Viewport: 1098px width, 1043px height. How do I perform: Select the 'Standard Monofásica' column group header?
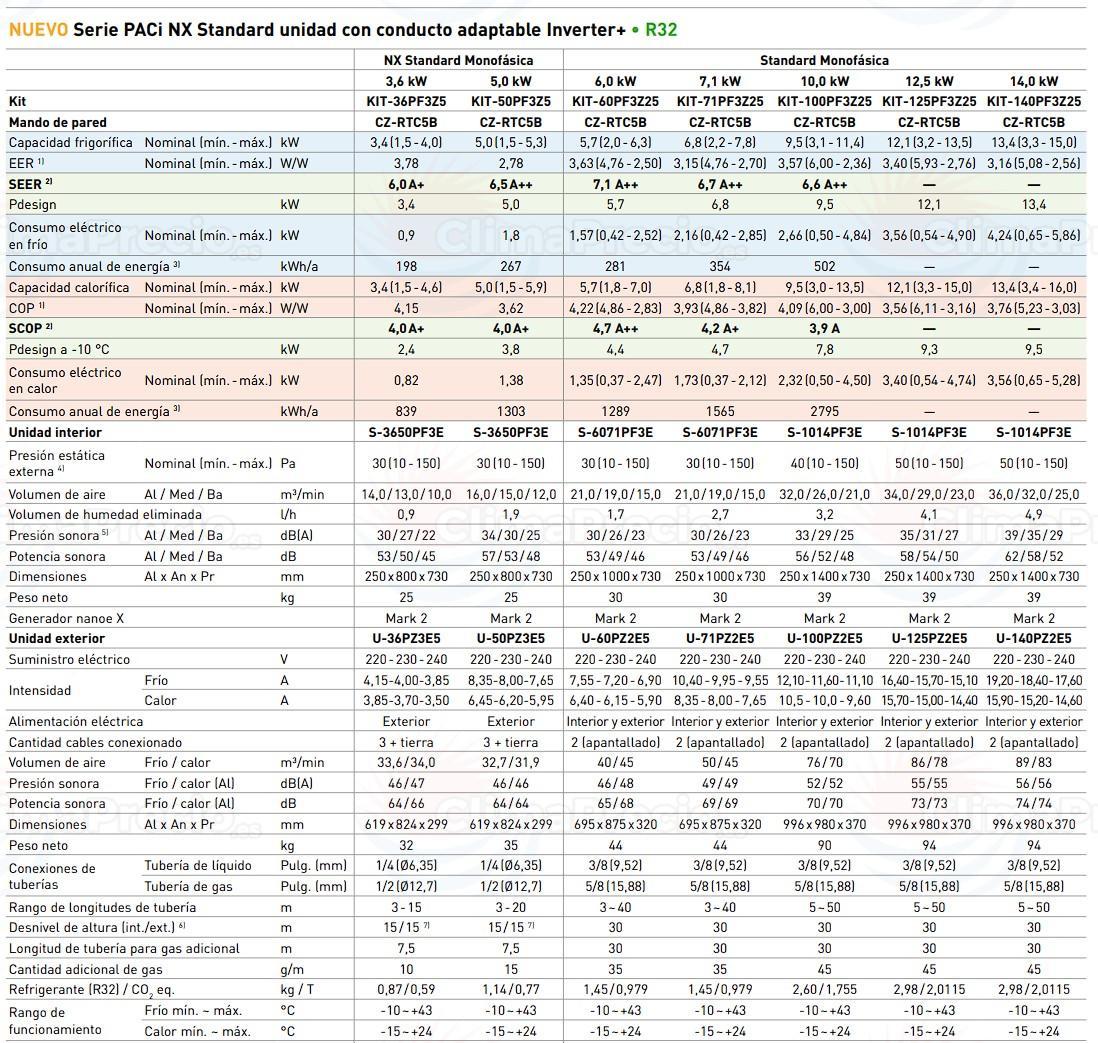coord(824,60)
